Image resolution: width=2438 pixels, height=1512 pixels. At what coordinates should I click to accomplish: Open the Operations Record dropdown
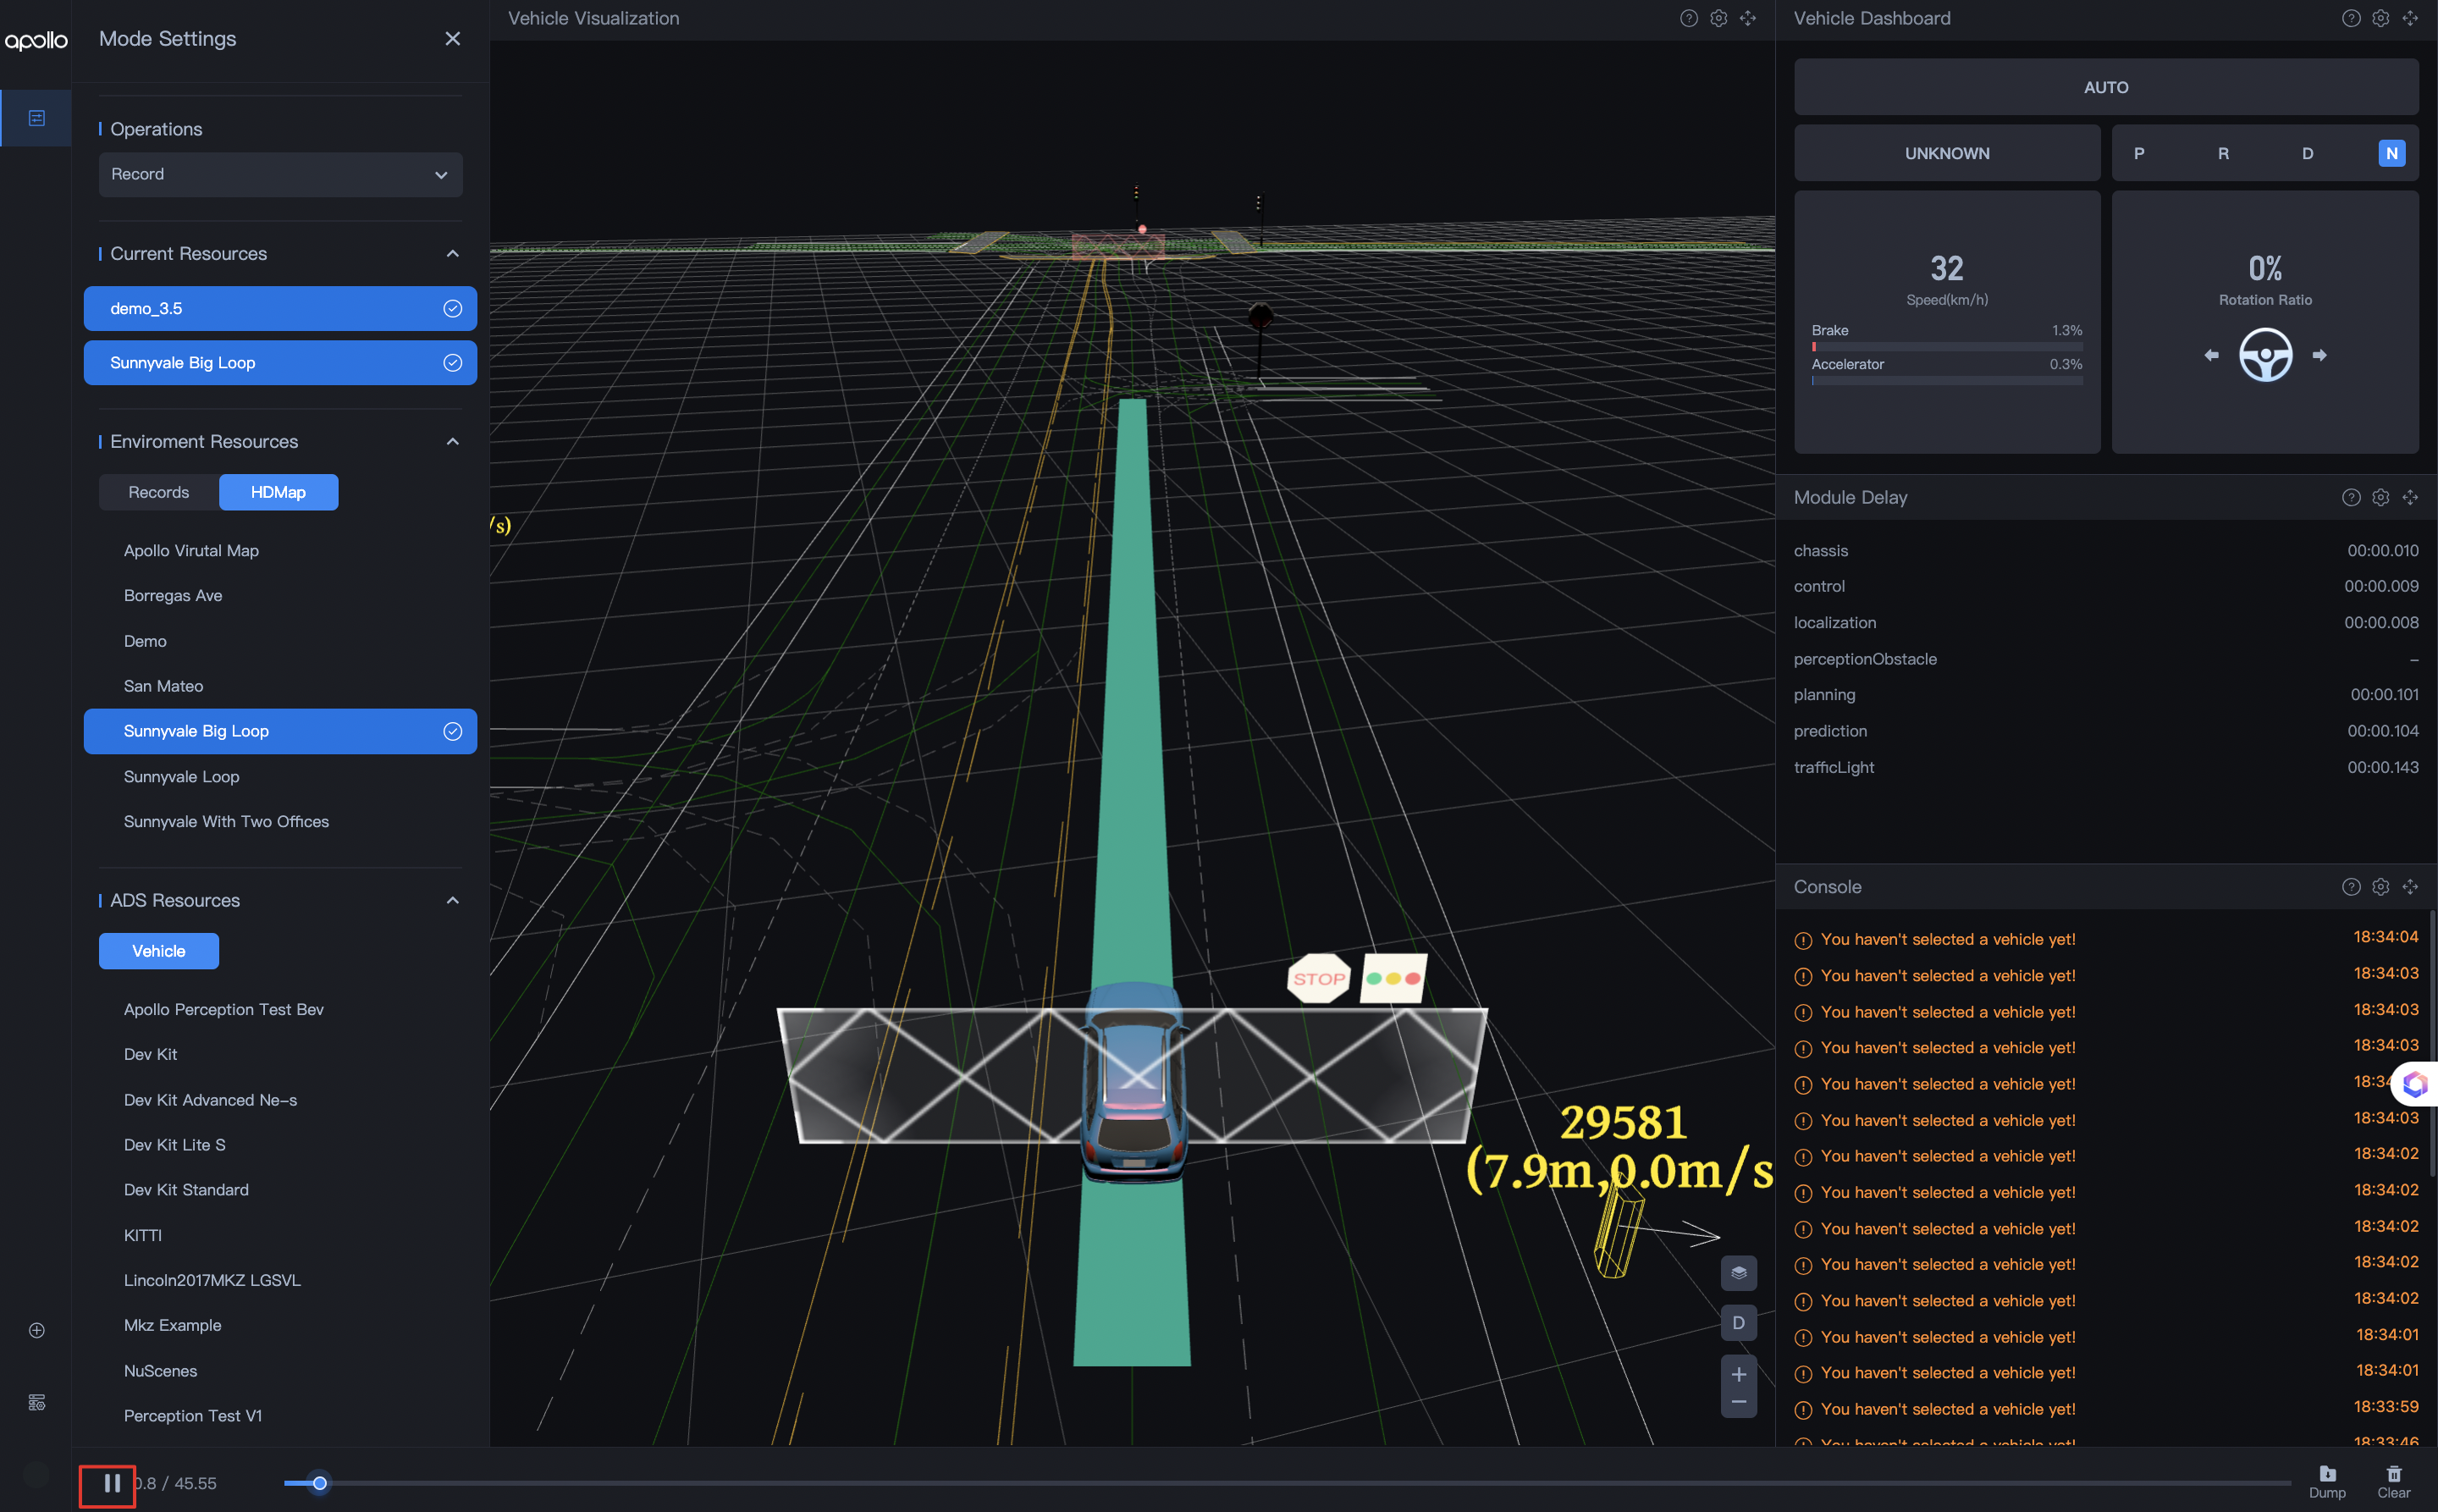click(280, 174)
